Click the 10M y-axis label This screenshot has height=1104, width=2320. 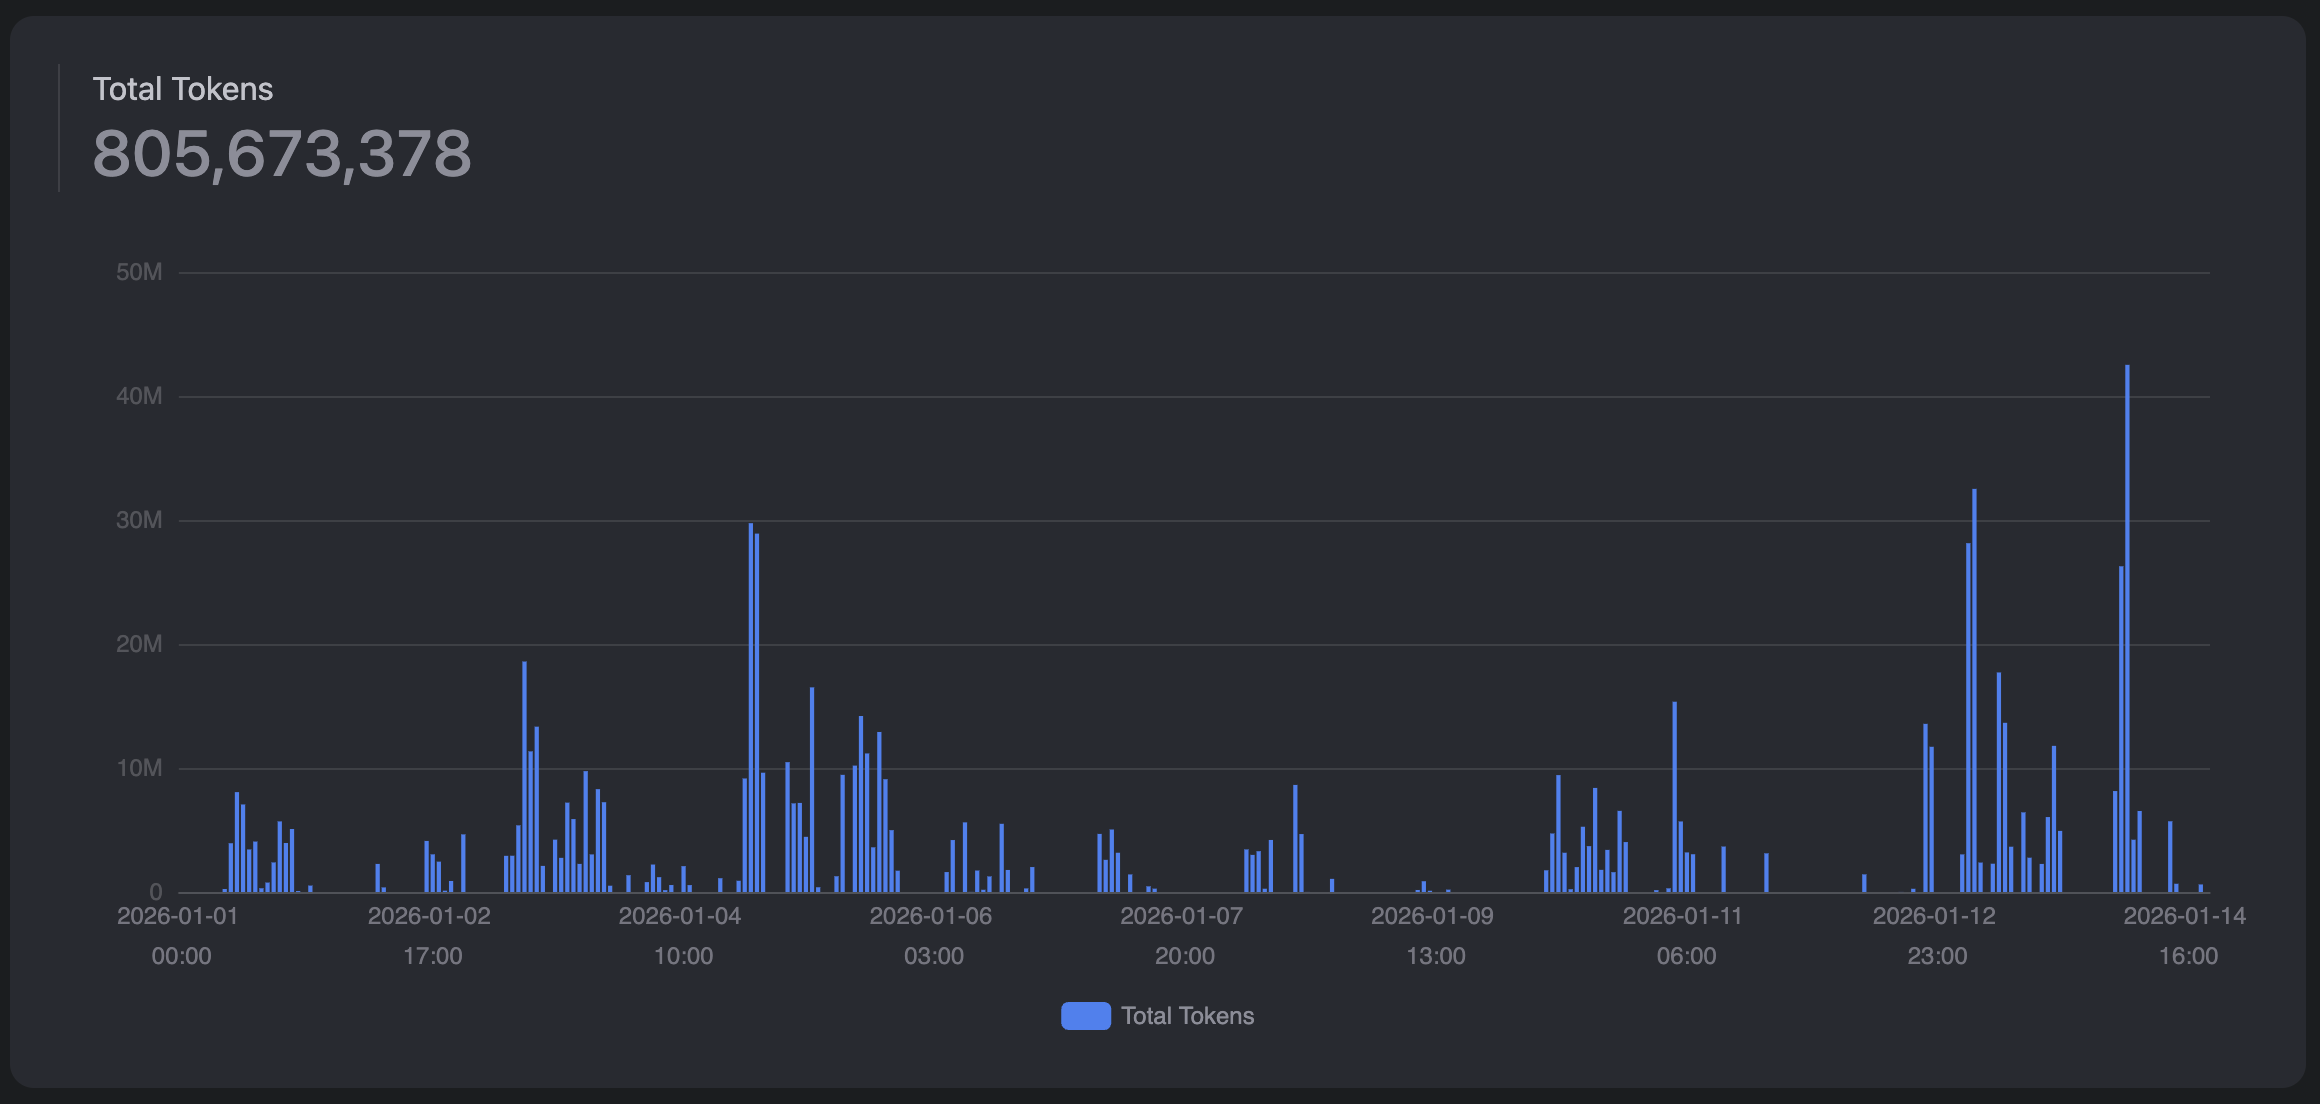click(x=139, y=768)
